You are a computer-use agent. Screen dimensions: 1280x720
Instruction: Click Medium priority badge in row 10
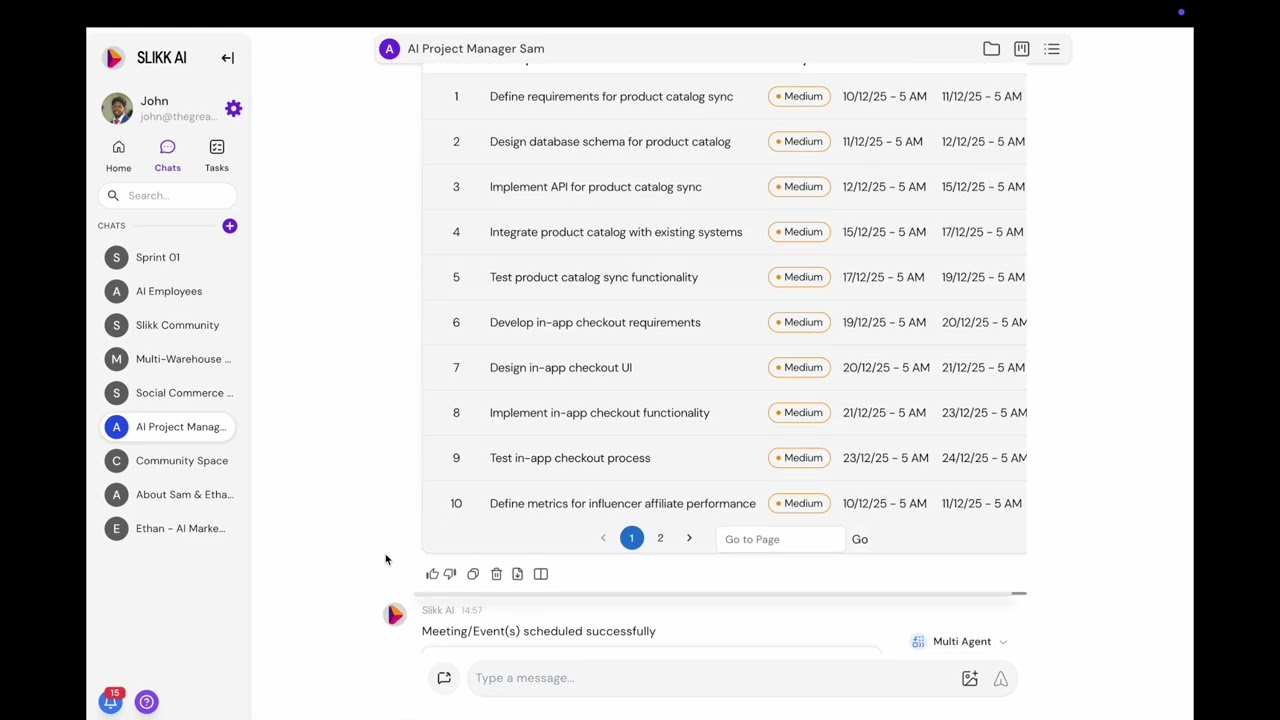point(799,503)
